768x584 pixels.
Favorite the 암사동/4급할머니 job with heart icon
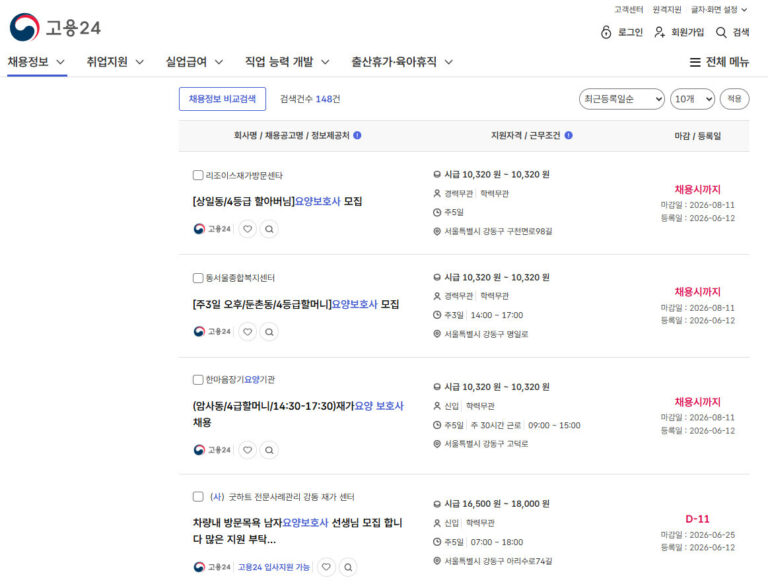click(248, 450)
